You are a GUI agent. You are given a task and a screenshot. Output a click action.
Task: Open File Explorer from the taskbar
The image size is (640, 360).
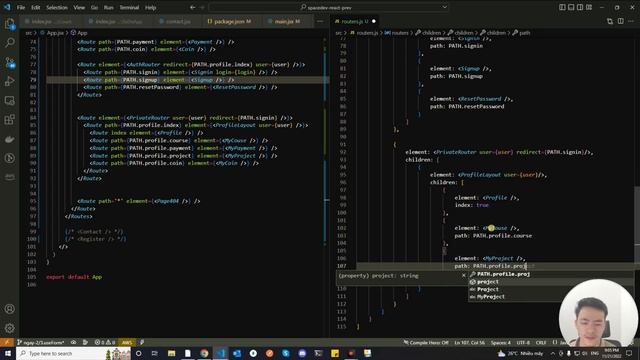(171, 353)
